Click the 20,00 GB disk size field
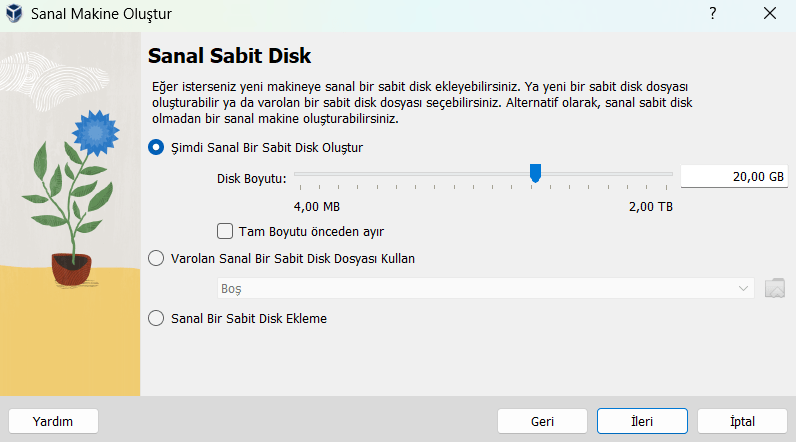The width and height of the screenshot is (796, 442). (733, 176)
